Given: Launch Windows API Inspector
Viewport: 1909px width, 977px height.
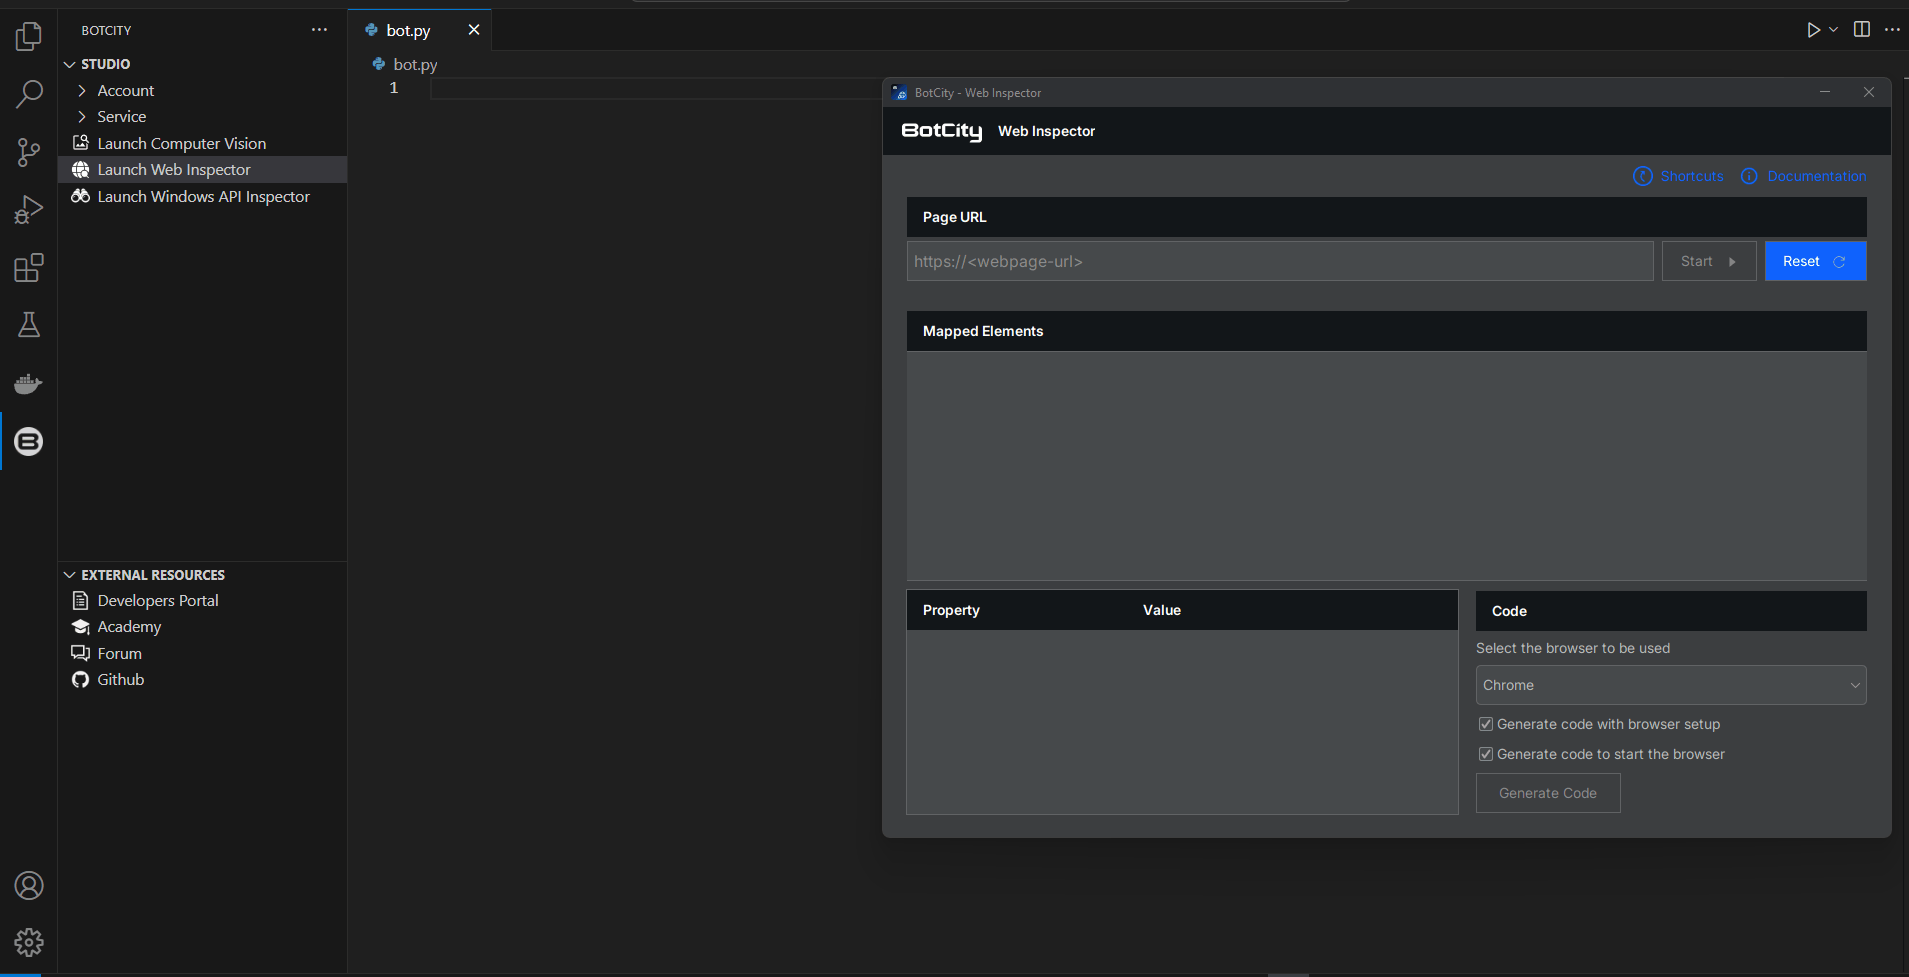Looking at the screenshot, I should pyautogui.click(x=203, y=197).
